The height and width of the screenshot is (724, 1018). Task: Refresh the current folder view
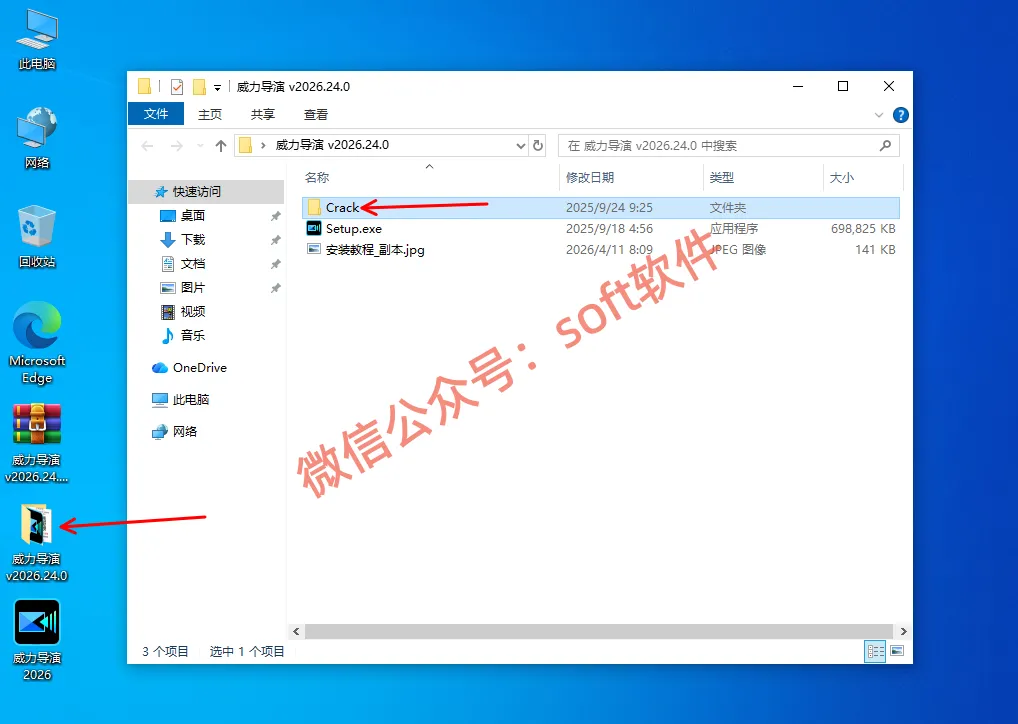coord(538,145)
